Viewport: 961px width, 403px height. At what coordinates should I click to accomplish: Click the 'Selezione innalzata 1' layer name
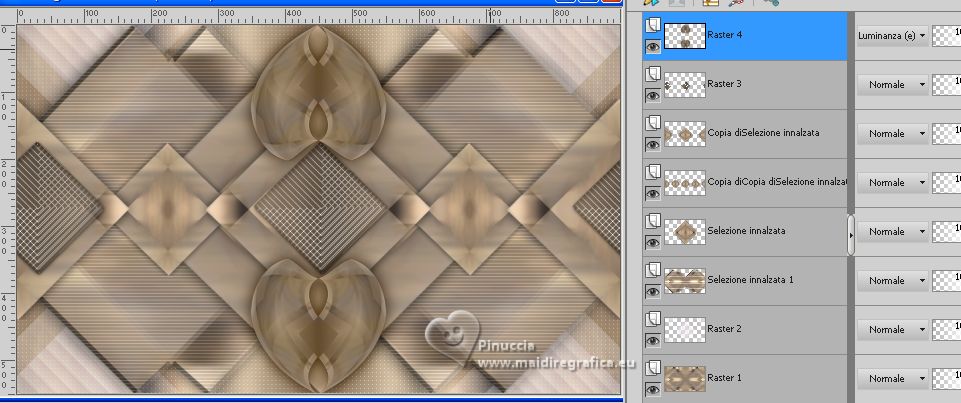pos(750,280)
